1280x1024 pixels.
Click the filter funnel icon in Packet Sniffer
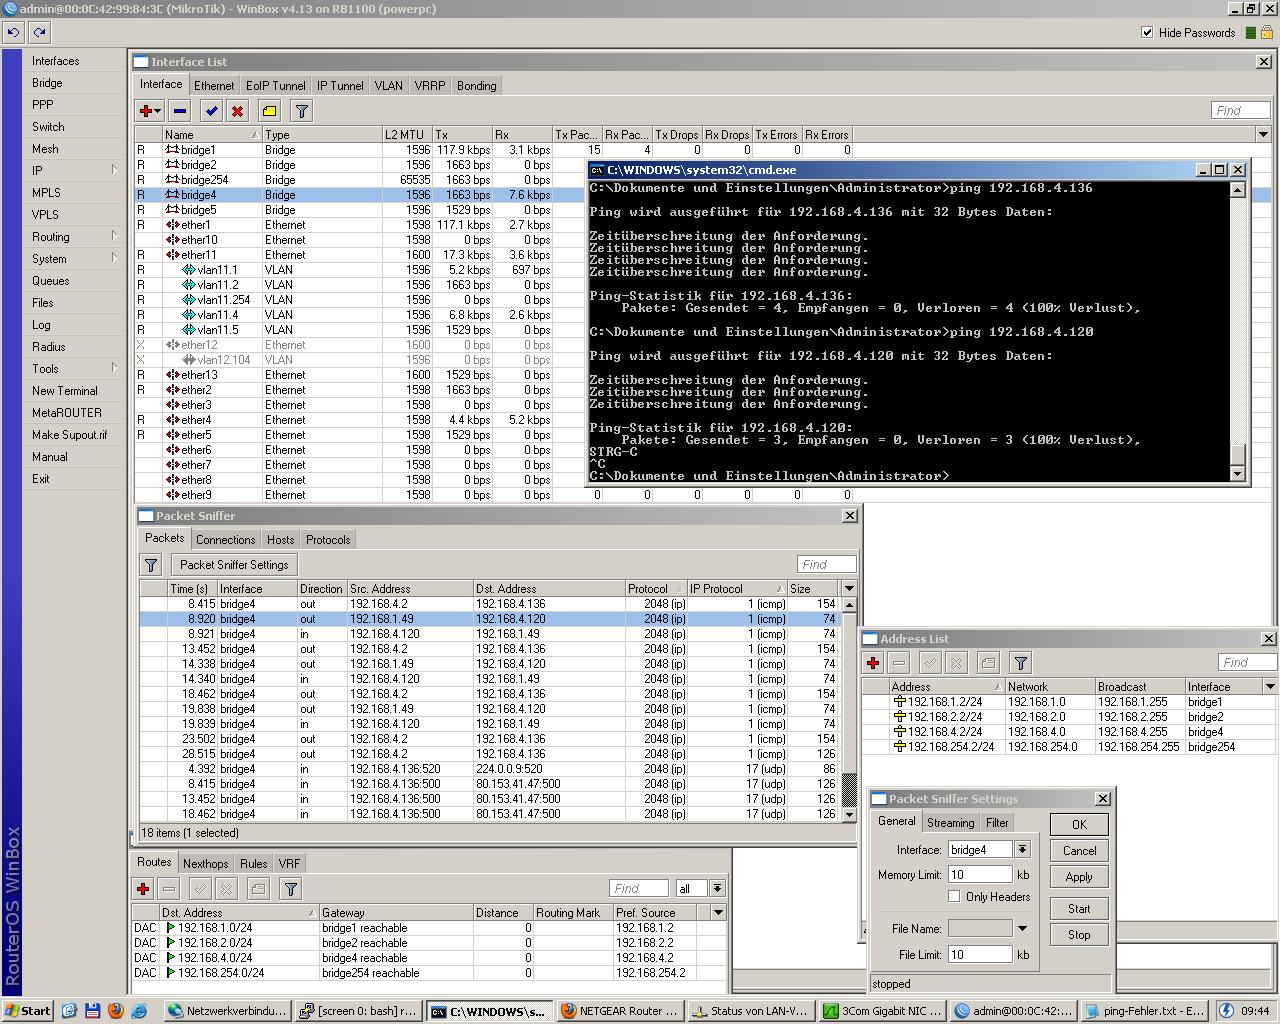pos(151,565)
